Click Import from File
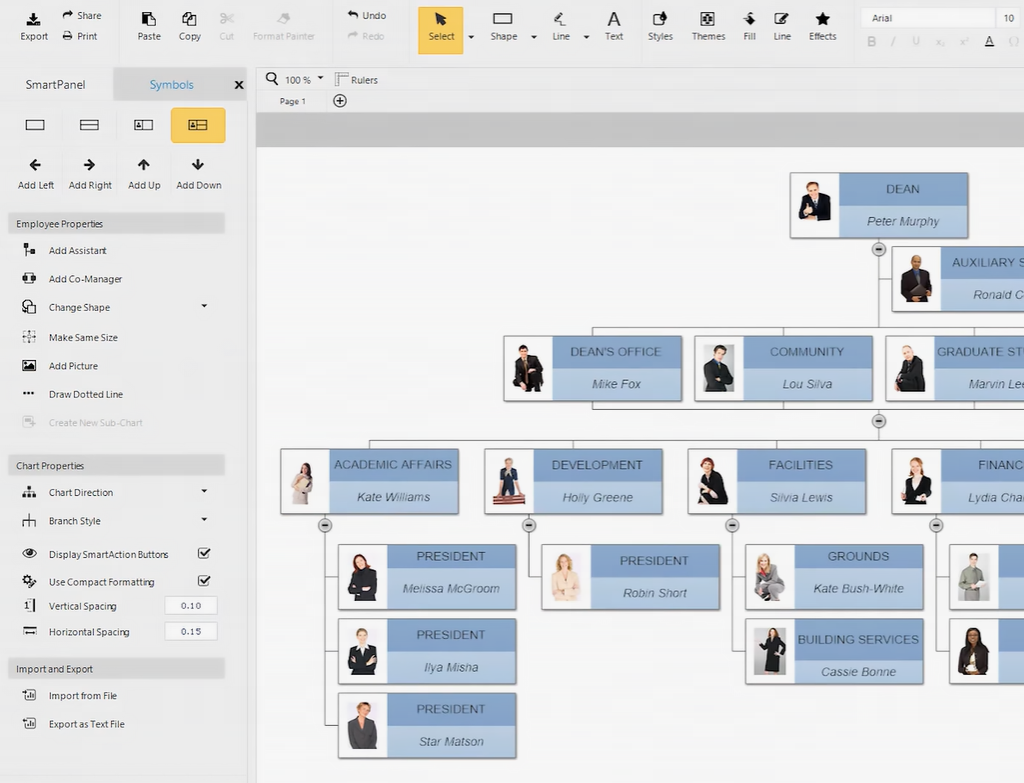This screenshot has width=1024, height=783. click(x=69, y=695)
